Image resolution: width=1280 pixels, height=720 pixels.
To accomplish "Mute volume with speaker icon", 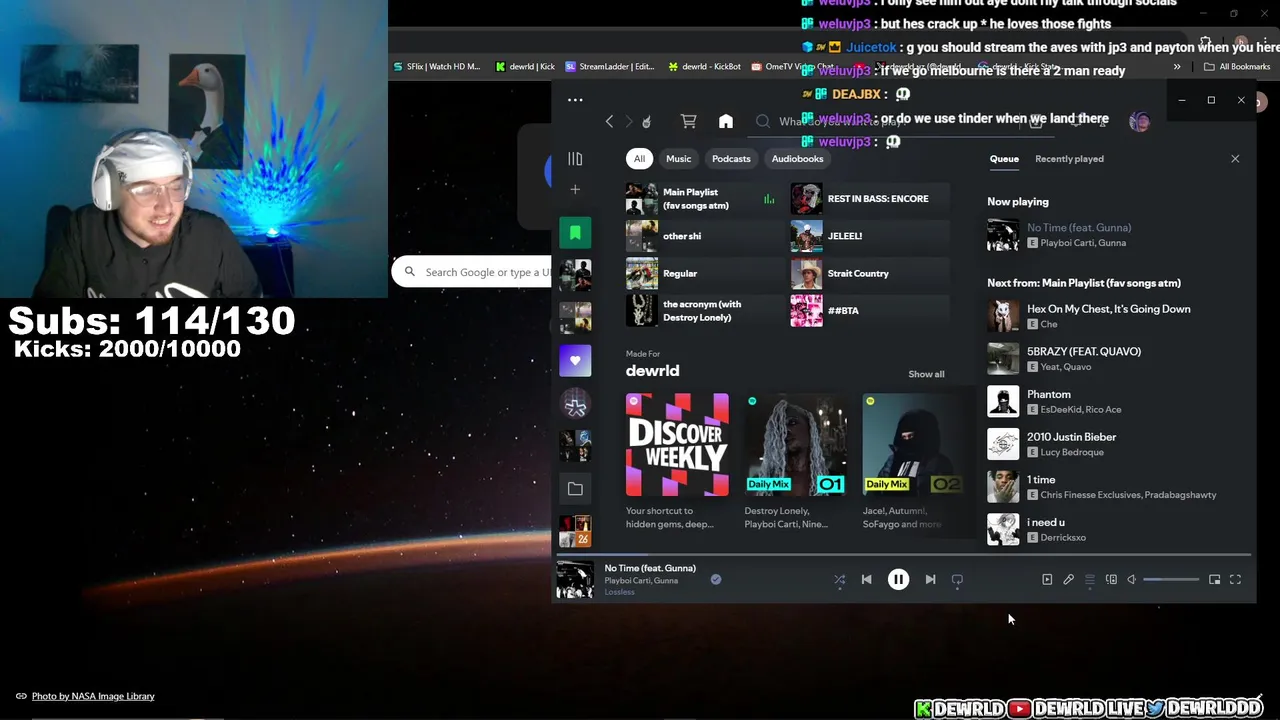I will pyautogui.click(x=1132, y=579).
